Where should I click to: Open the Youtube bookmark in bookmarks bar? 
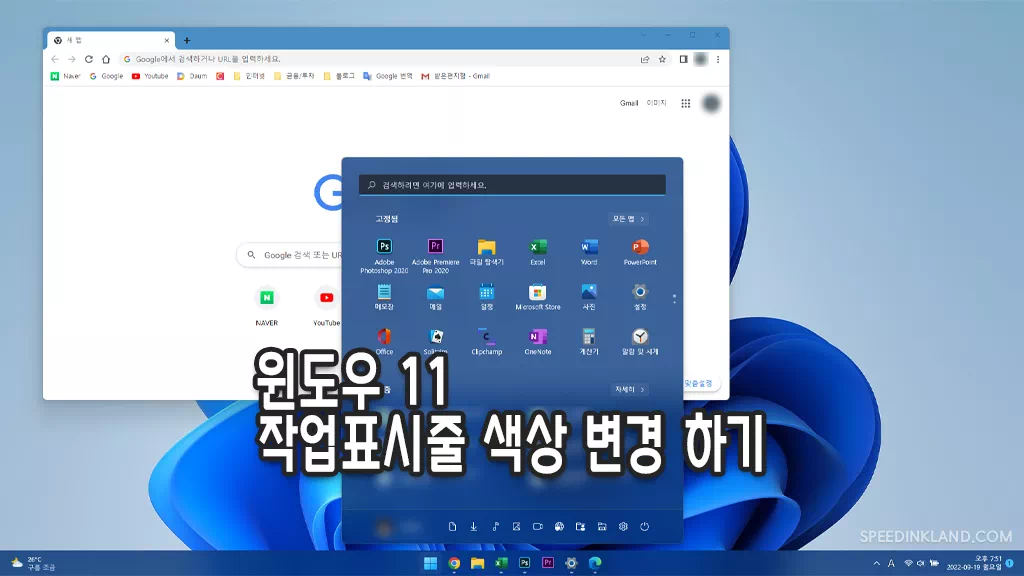150,76
